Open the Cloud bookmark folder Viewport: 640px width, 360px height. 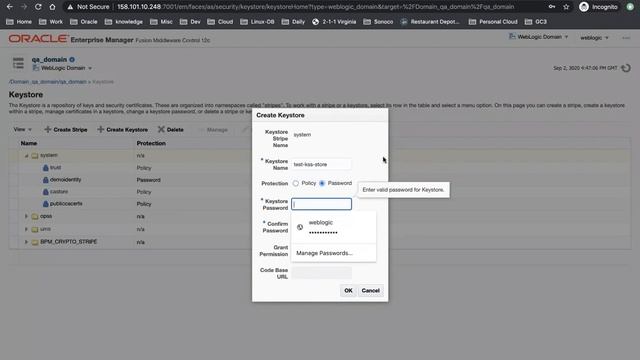(220, 22)
